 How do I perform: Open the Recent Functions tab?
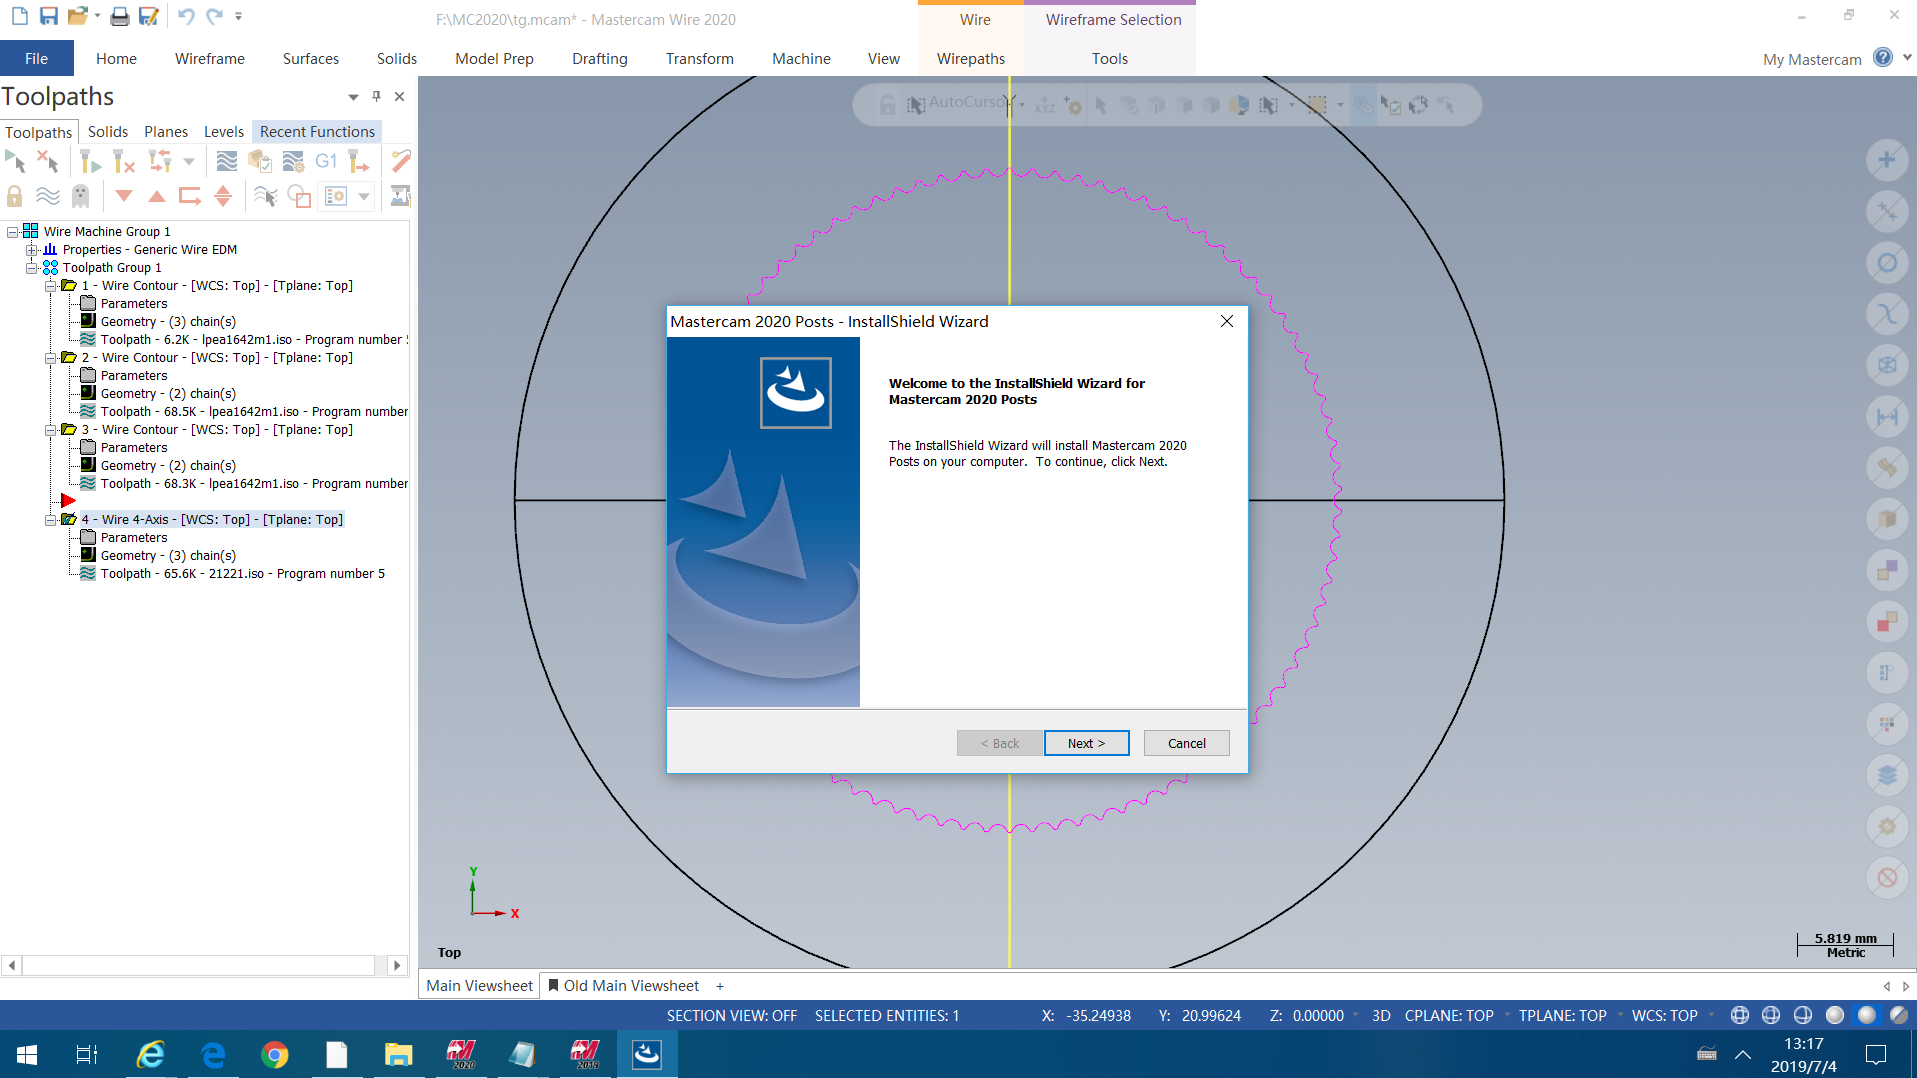coord(317,132)
